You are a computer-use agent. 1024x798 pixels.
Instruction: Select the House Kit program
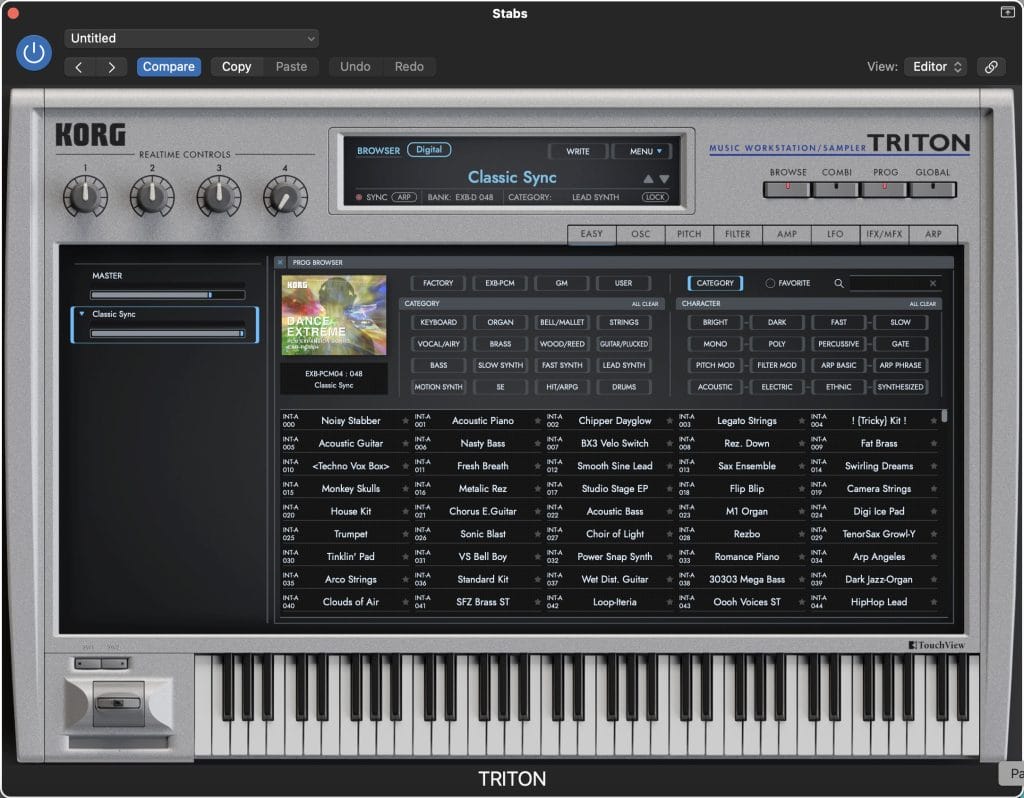351,511
